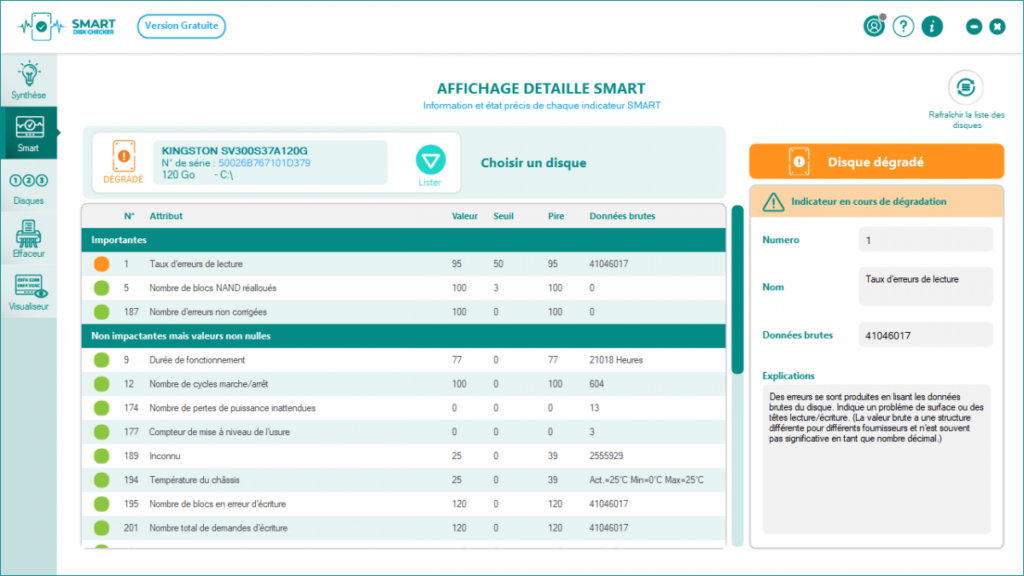
Task: Select the Nombre de cycles marche/arrêt row
Action: (x=404, y=384)
